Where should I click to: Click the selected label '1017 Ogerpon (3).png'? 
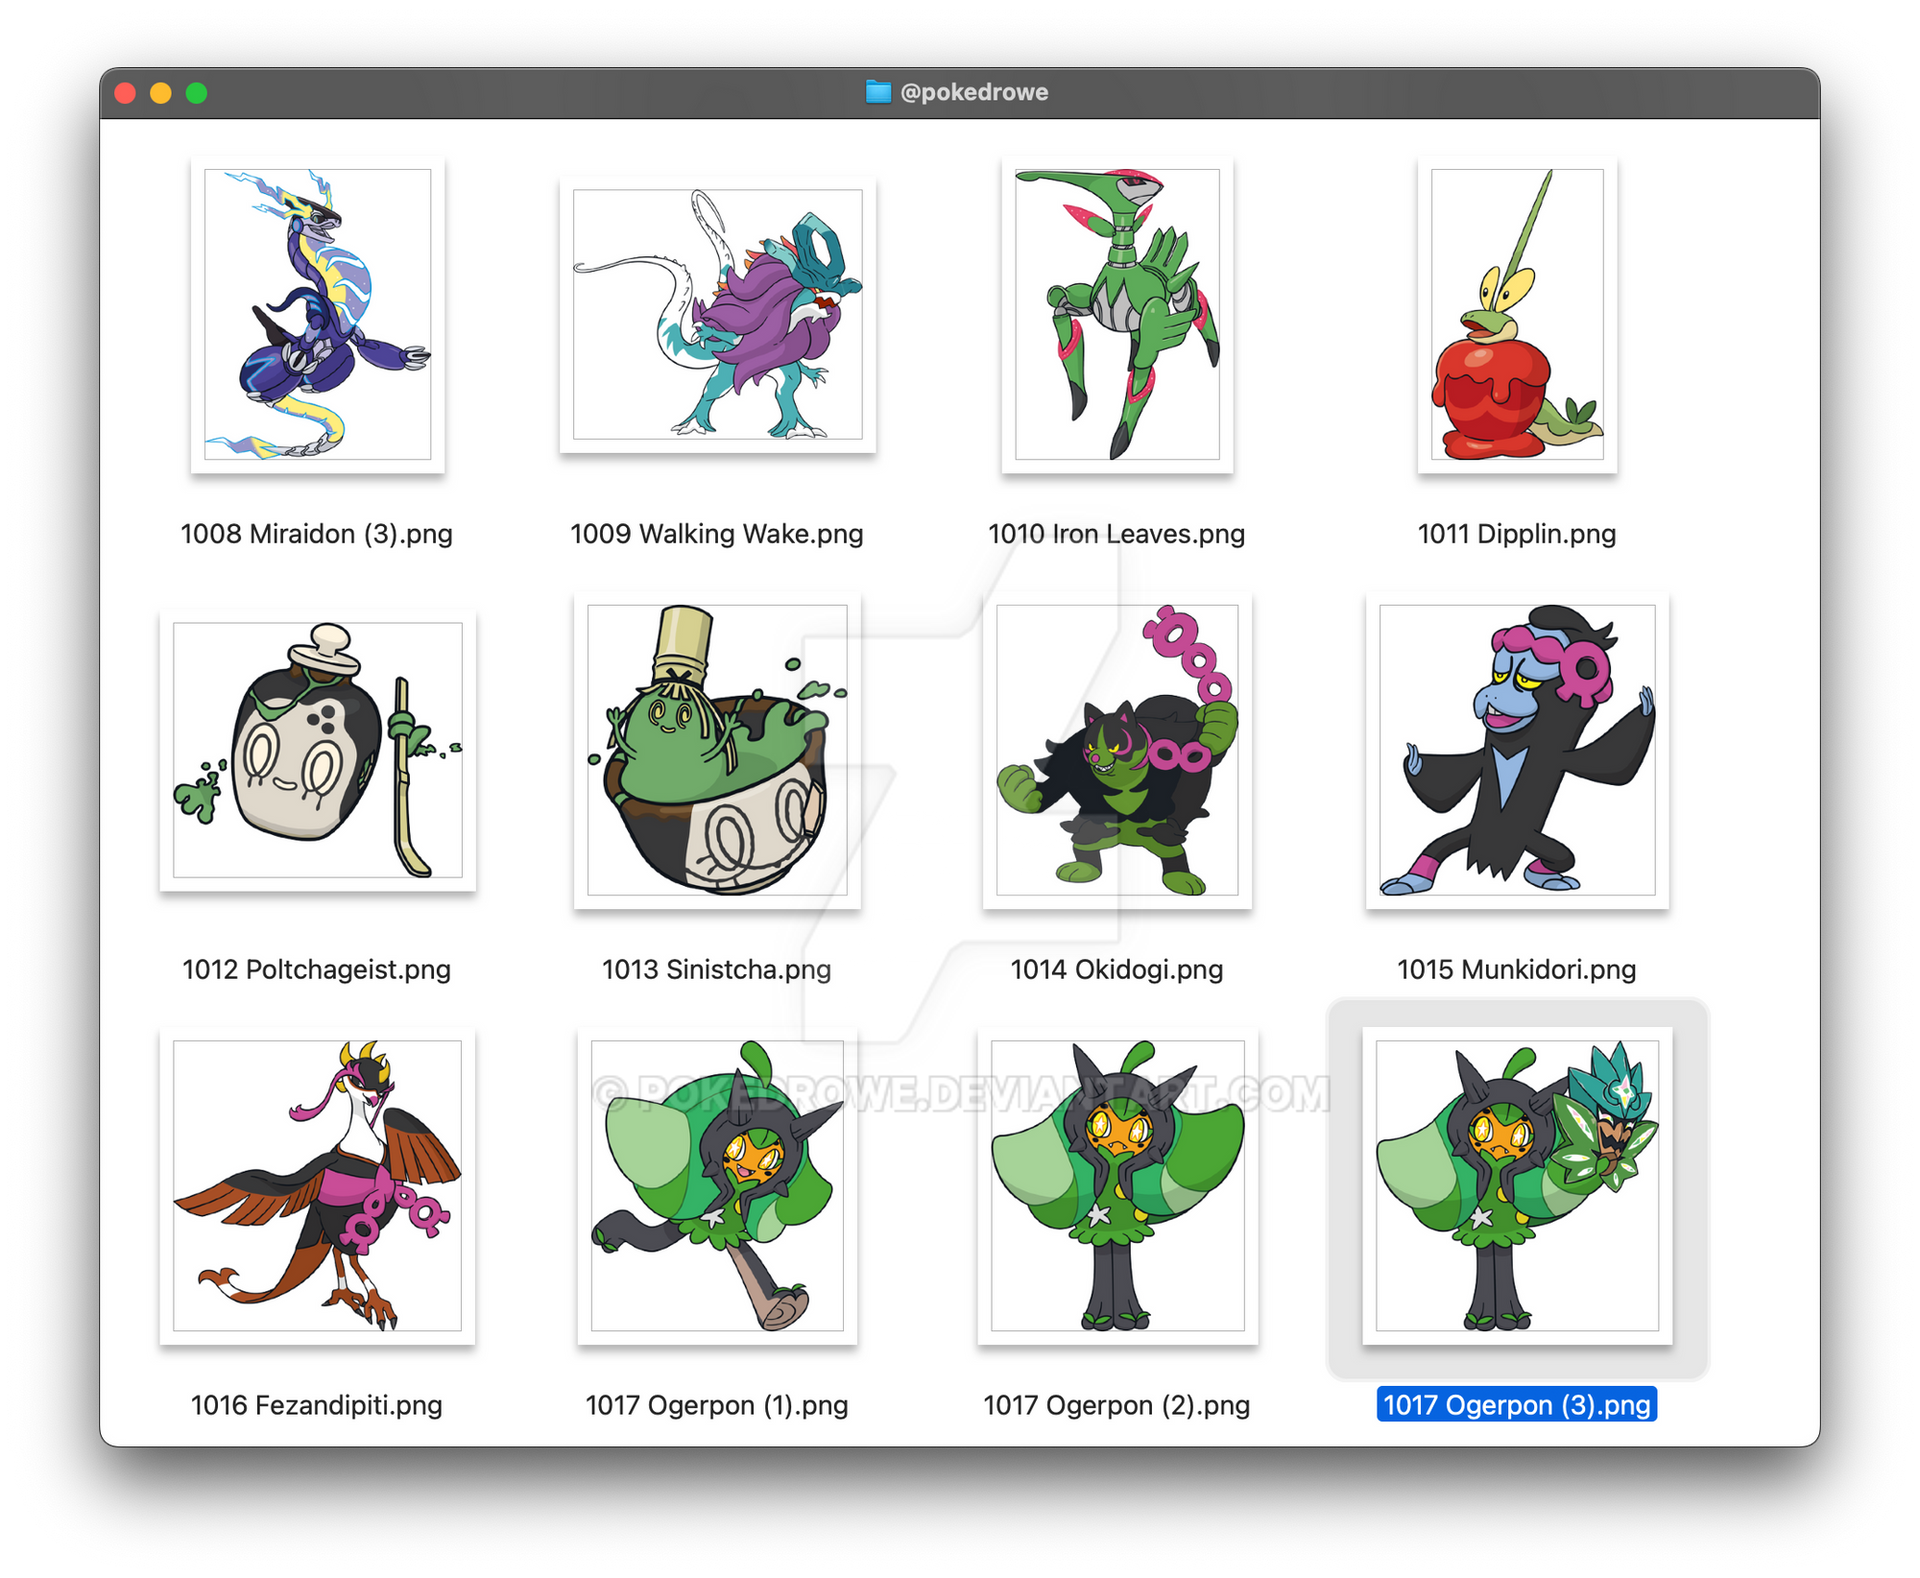(x=1517, y=1405)
